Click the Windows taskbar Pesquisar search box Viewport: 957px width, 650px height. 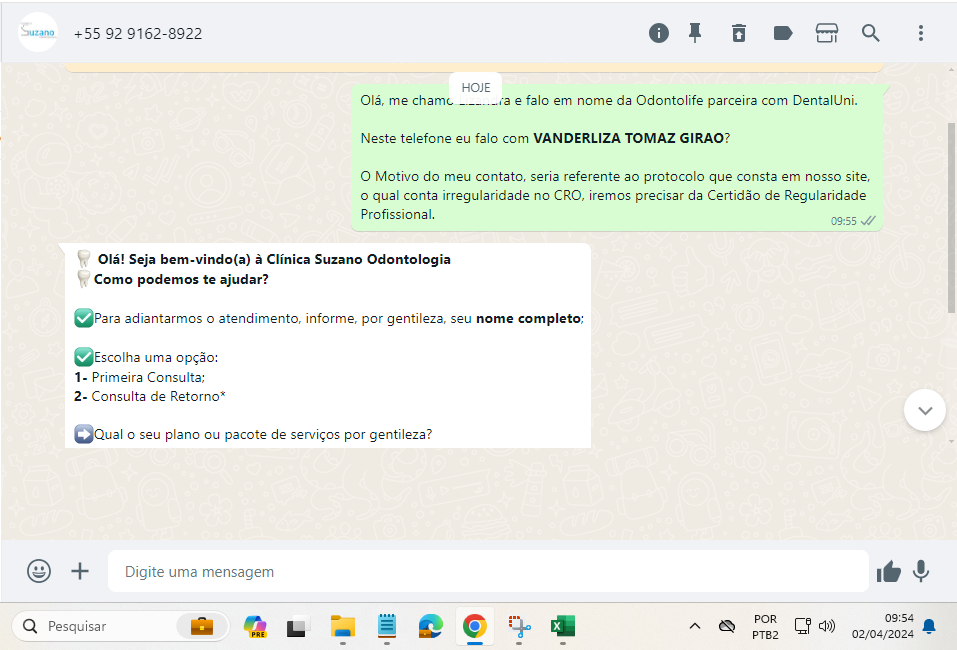(121, 626)
